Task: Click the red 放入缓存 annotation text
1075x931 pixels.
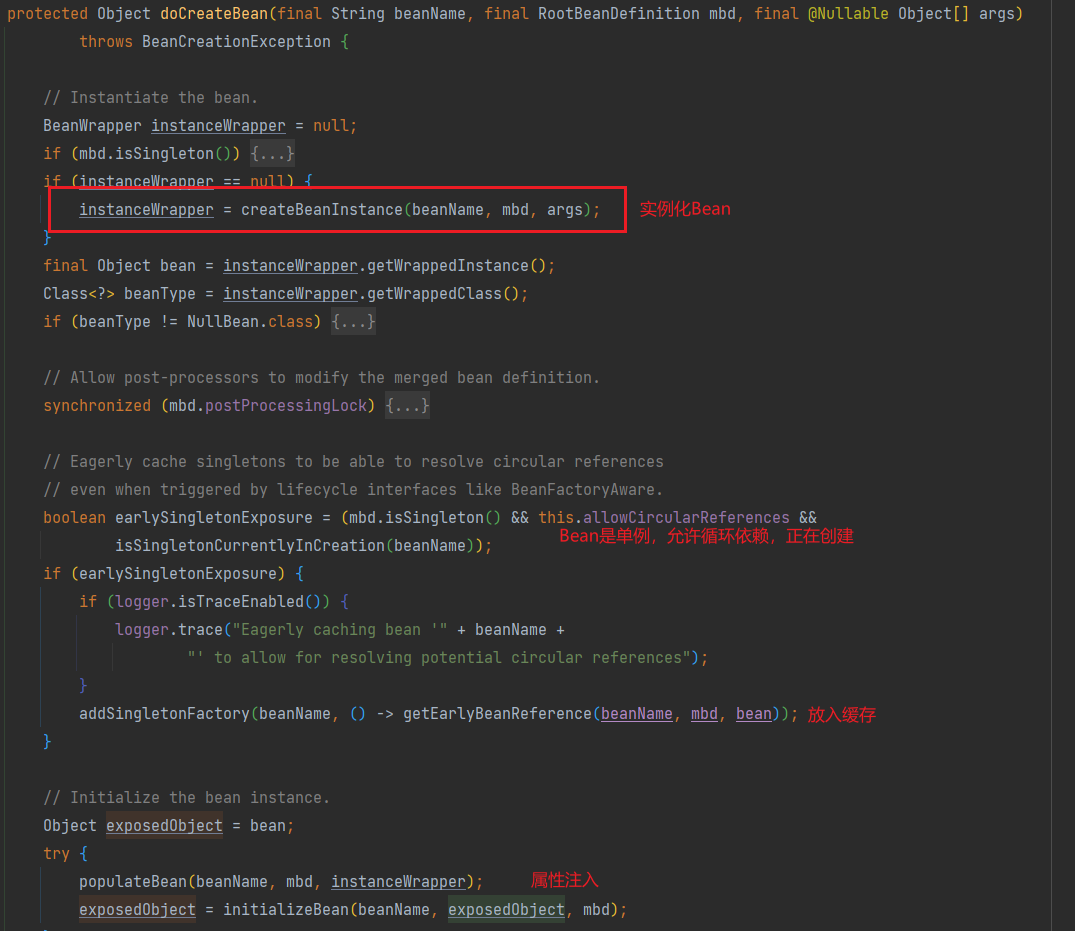Action: tap(841, 715)
